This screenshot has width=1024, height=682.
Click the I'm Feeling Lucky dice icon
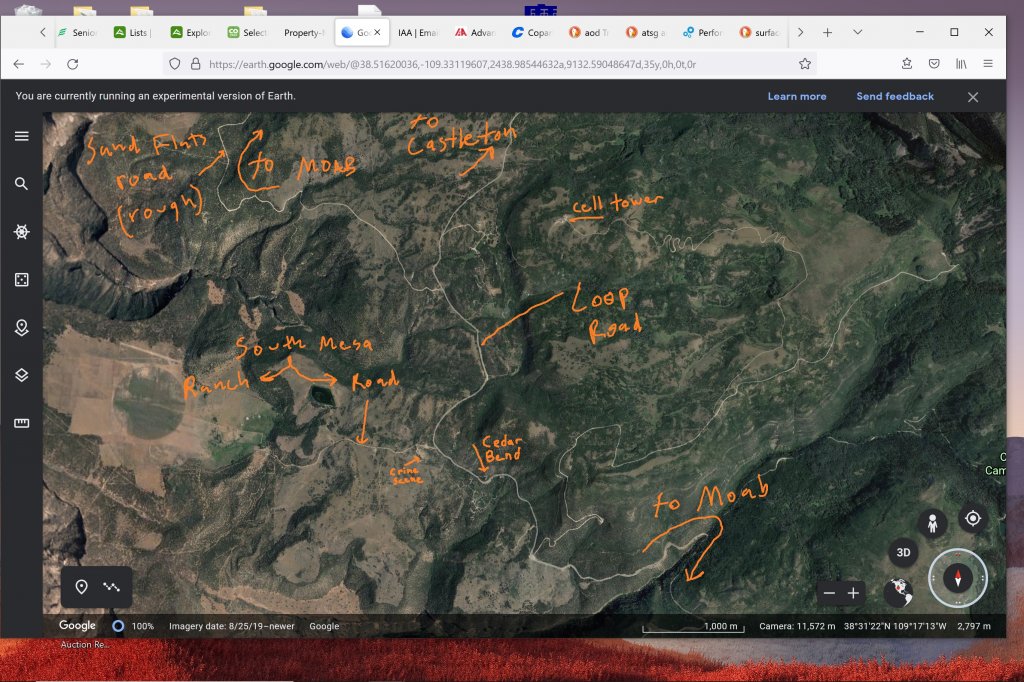[x=21, y=280]
